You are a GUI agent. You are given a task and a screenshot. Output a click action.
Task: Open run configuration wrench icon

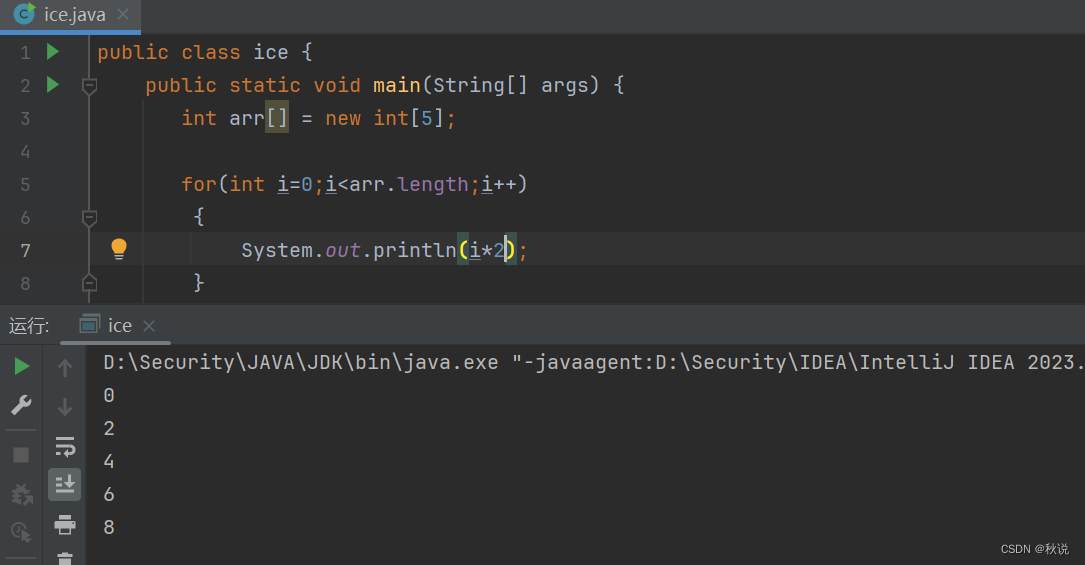21,405
